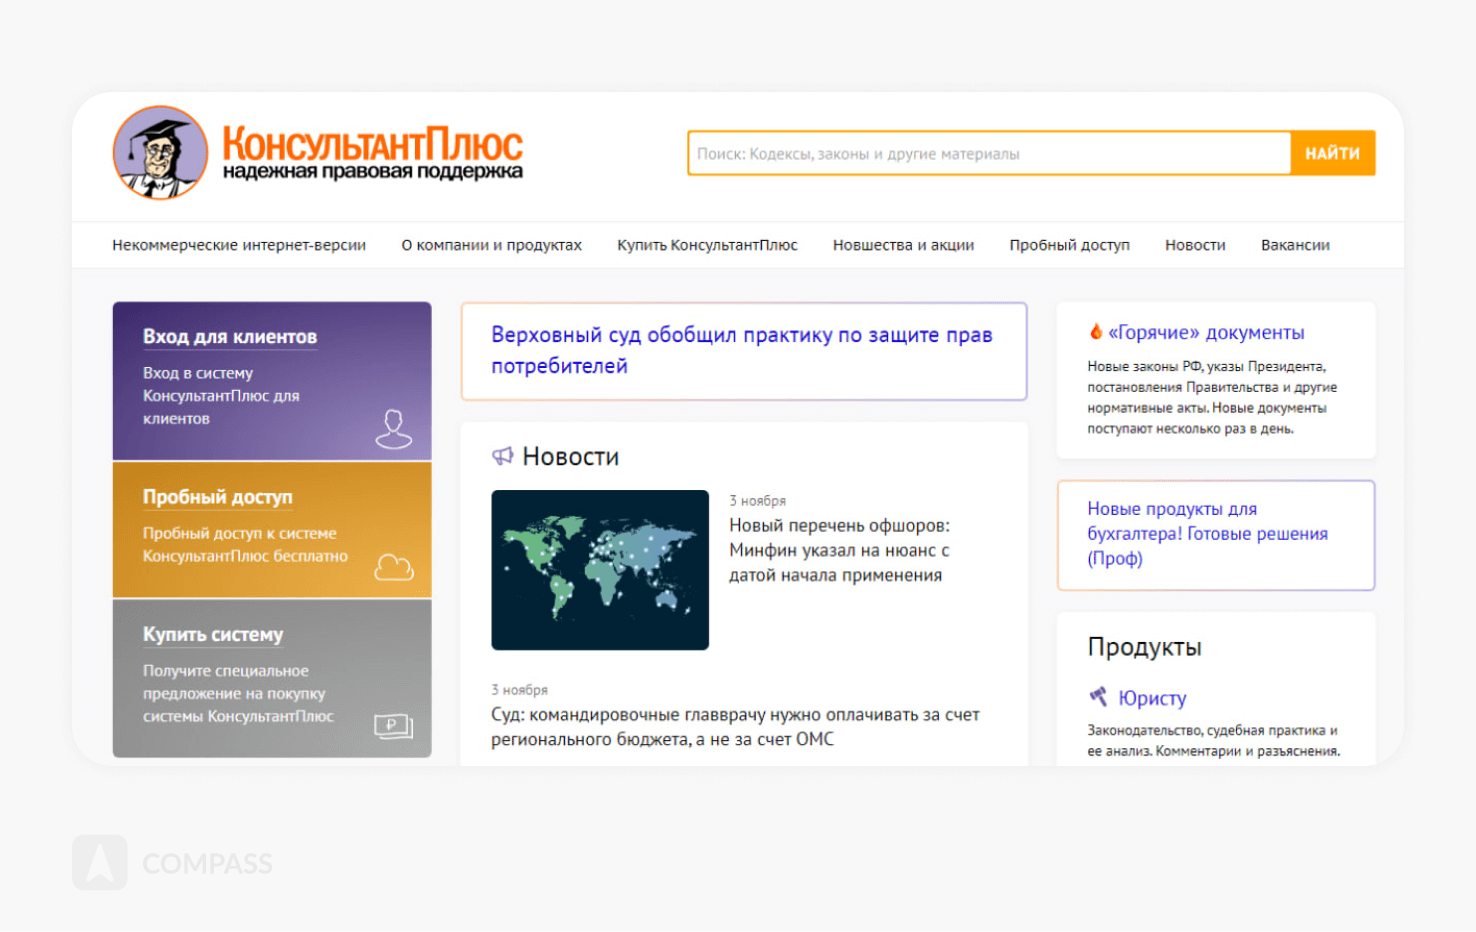Click the gavel icon next to Юристу
The height and width of the screenshot is (932, 1476).
1098,697
